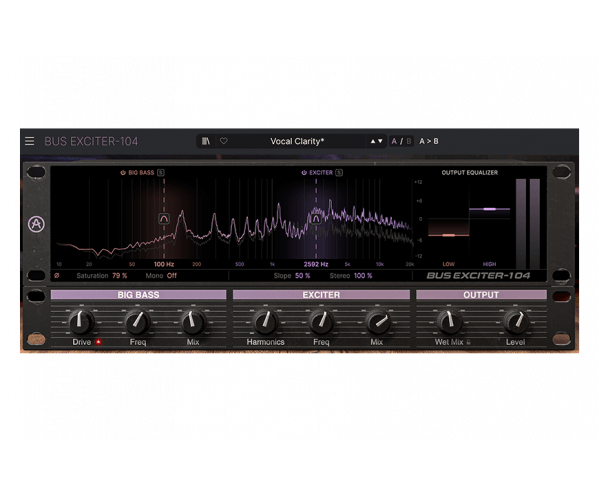Screen dimensions: 597x497
Task: Go to the next preset with down arrow
Action: click(x=380, y=141)
